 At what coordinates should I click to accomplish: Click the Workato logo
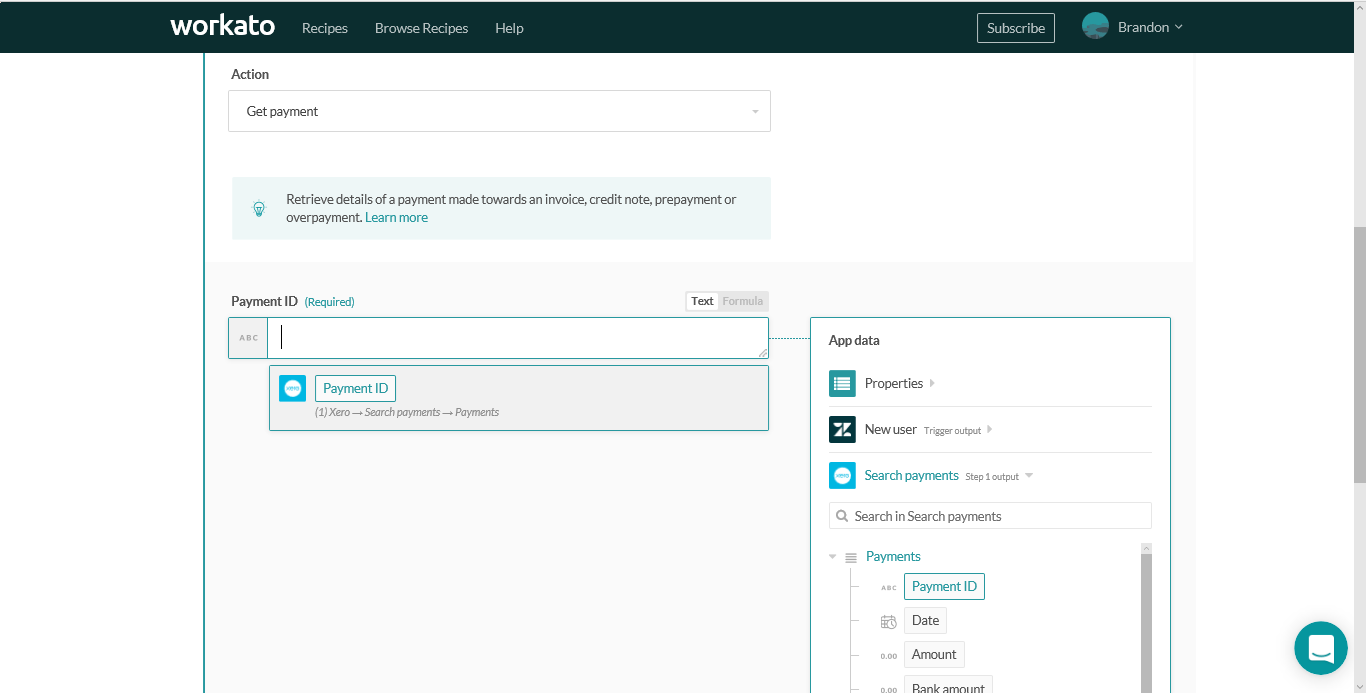(222, 26)
